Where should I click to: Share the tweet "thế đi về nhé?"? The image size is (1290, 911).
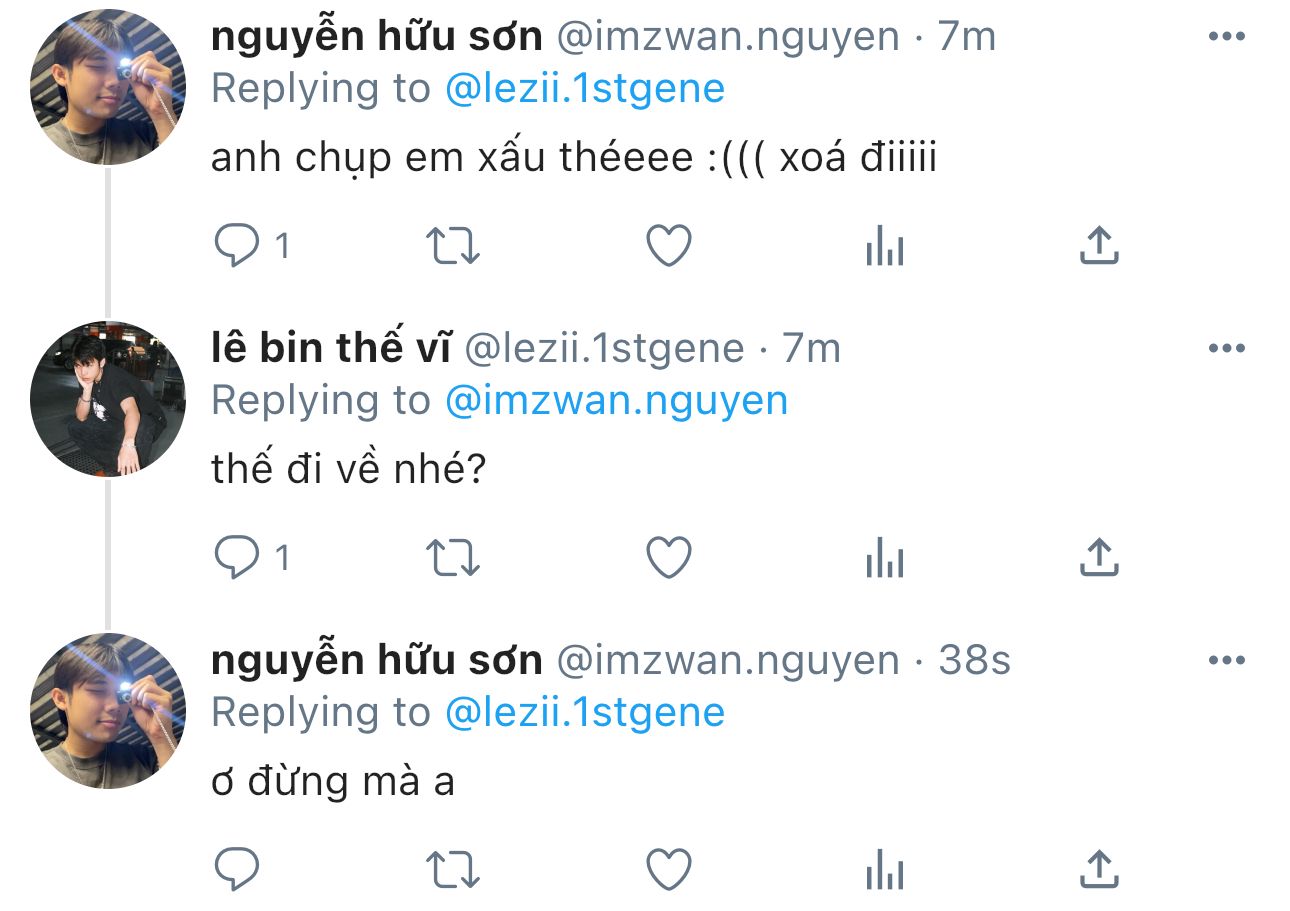pyautogui.click(x=1099, y=557)
